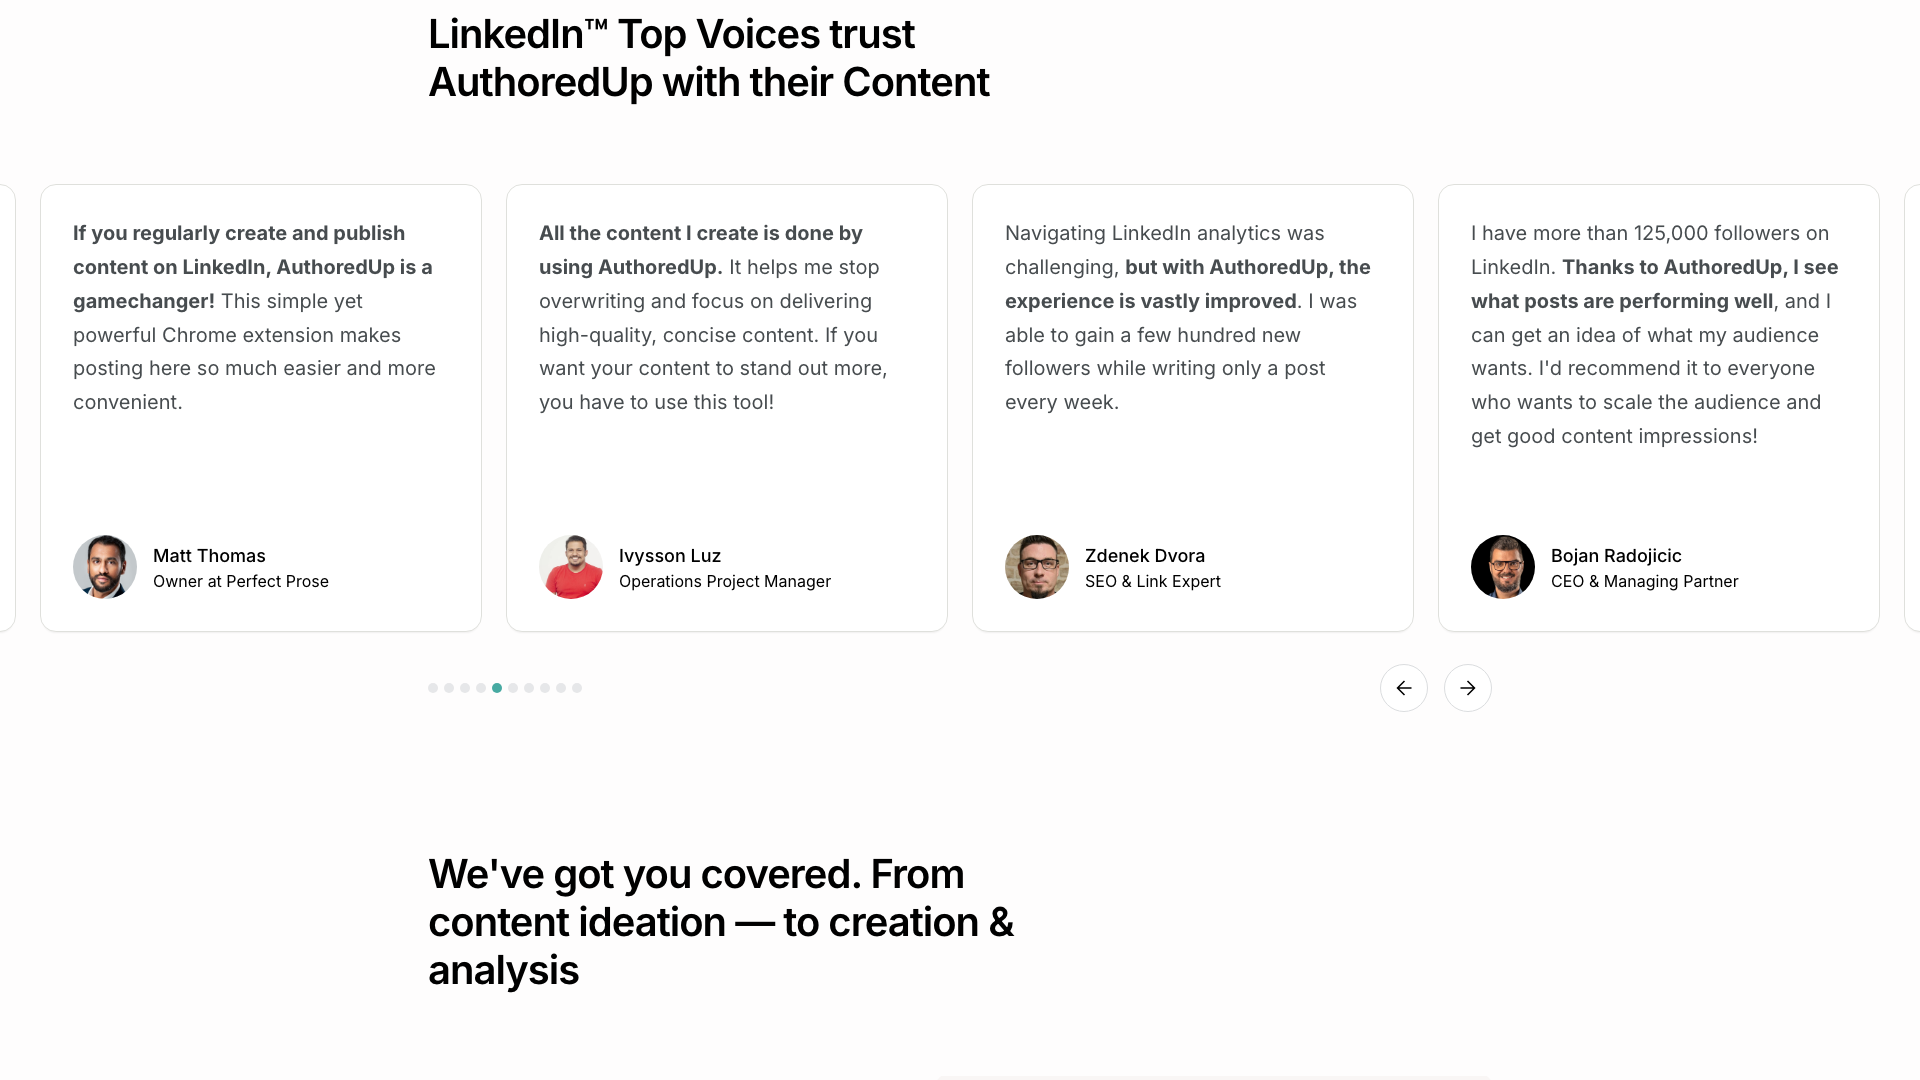The height and width of the screenshot is (1080, 1920).
Task: Click Zdenek Dvora's profile picture
Action: tap(1037, 567)
